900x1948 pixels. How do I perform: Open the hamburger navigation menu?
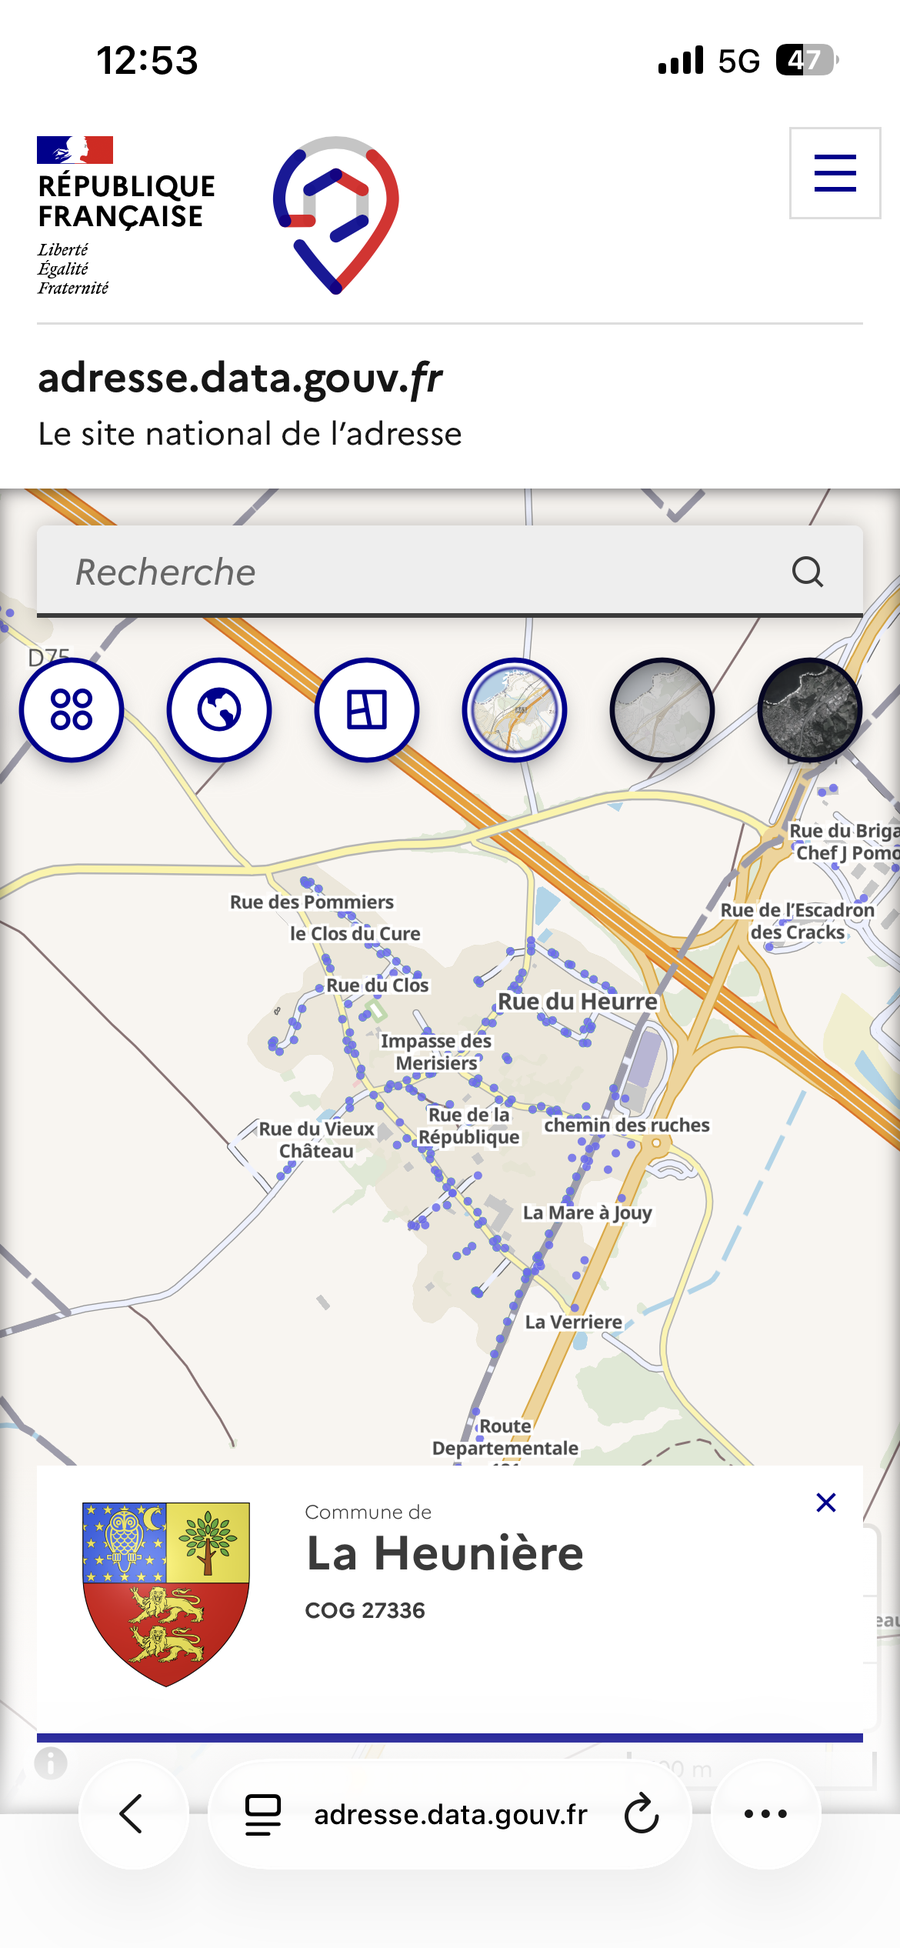point(835,173)
